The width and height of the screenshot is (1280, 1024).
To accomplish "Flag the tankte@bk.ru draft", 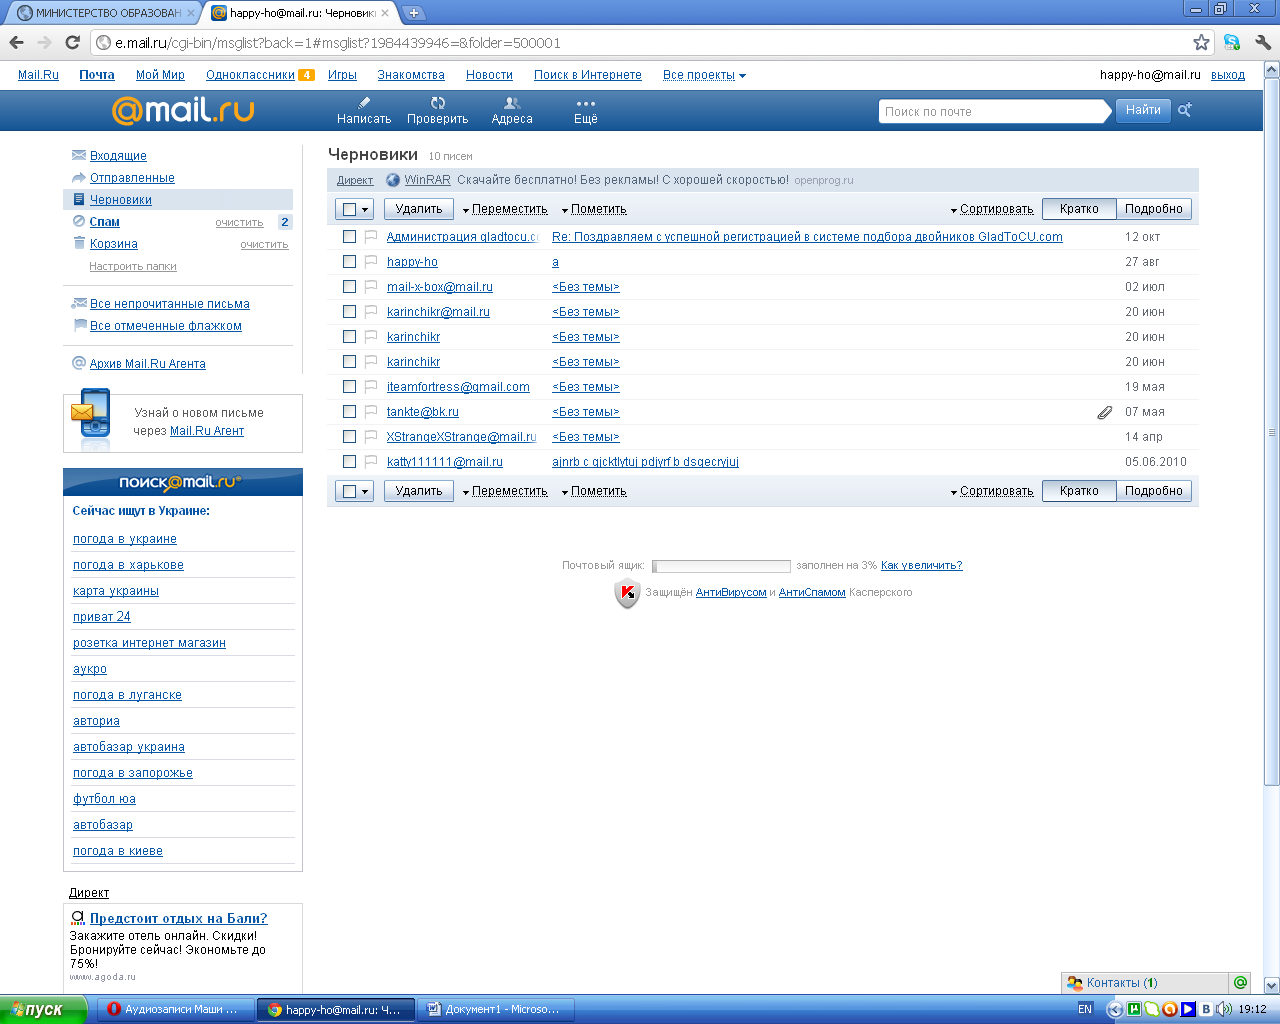I will coord(370,411).
